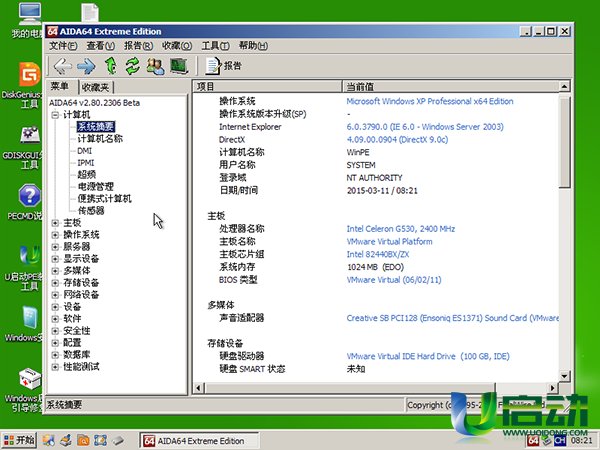This screenshot has height=450, width=600.
Task: Expand the 性能测试 tree node
Action: click(55, 367)
